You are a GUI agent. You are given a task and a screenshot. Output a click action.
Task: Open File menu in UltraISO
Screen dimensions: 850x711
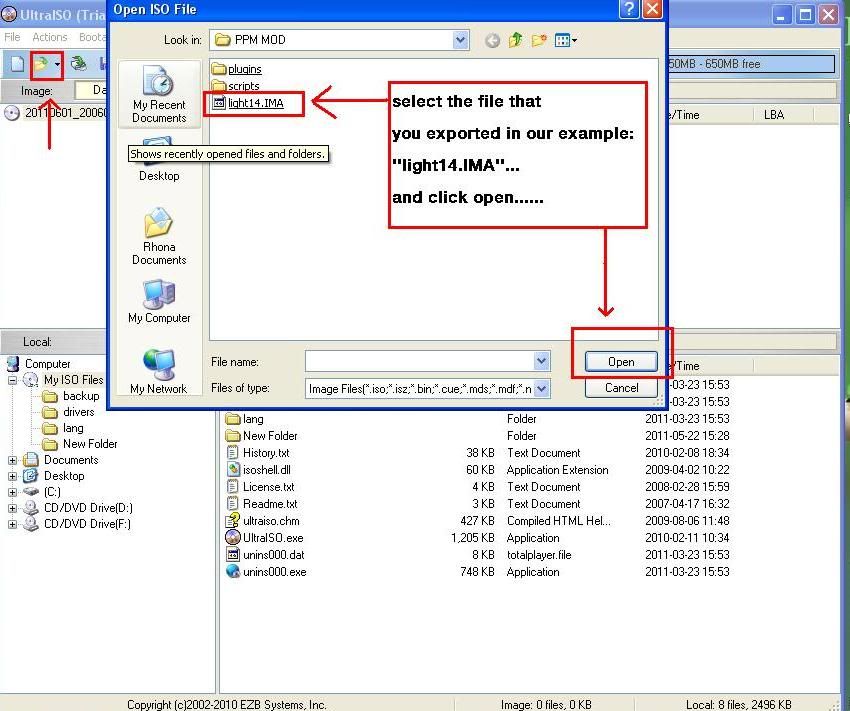[12, 37]
